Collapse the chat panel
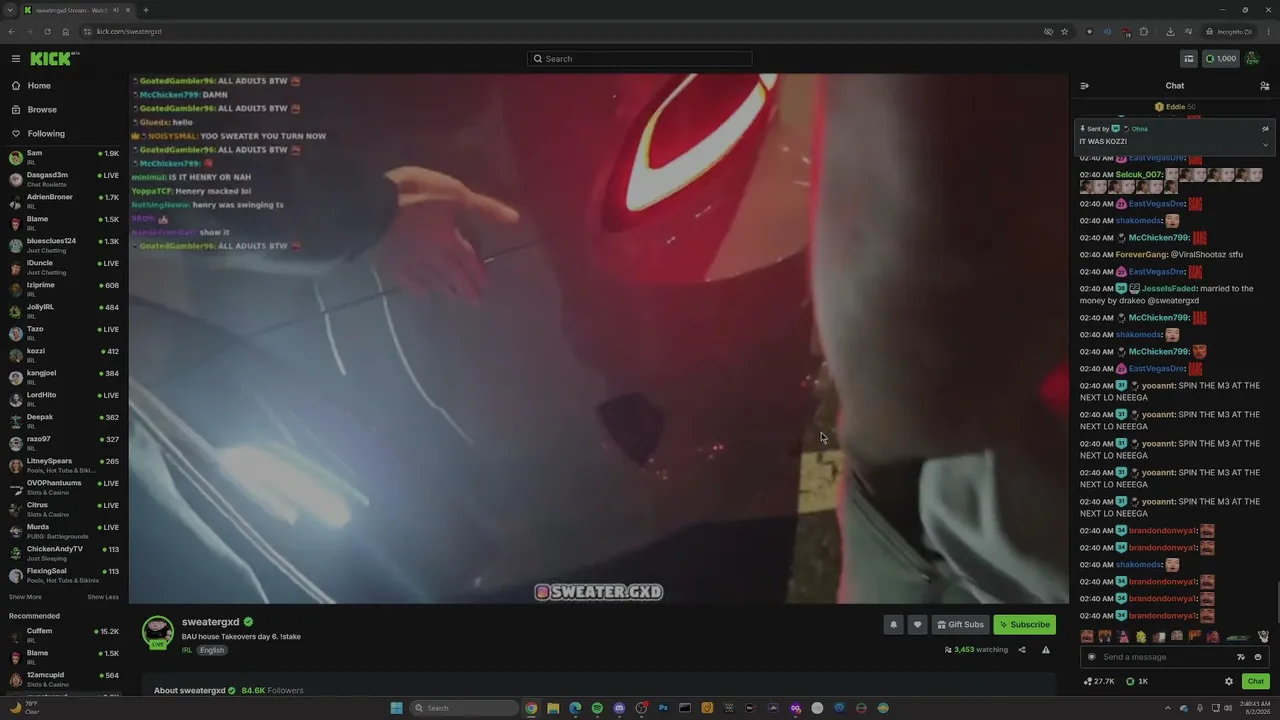Image resolution: width=1280 pixels, height=720 pixels. [x=1085, y=86]
